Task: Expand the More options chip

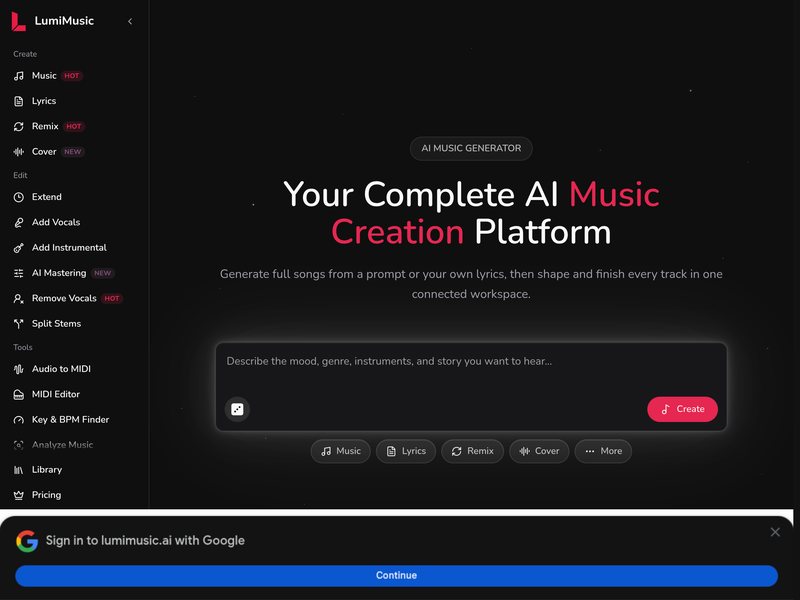Action: pos(603,451)
